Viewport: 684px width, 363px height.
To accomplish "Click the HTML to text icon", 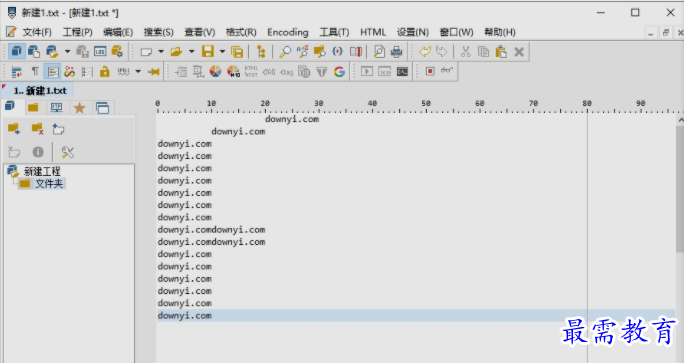I will [x=251, y=71].
